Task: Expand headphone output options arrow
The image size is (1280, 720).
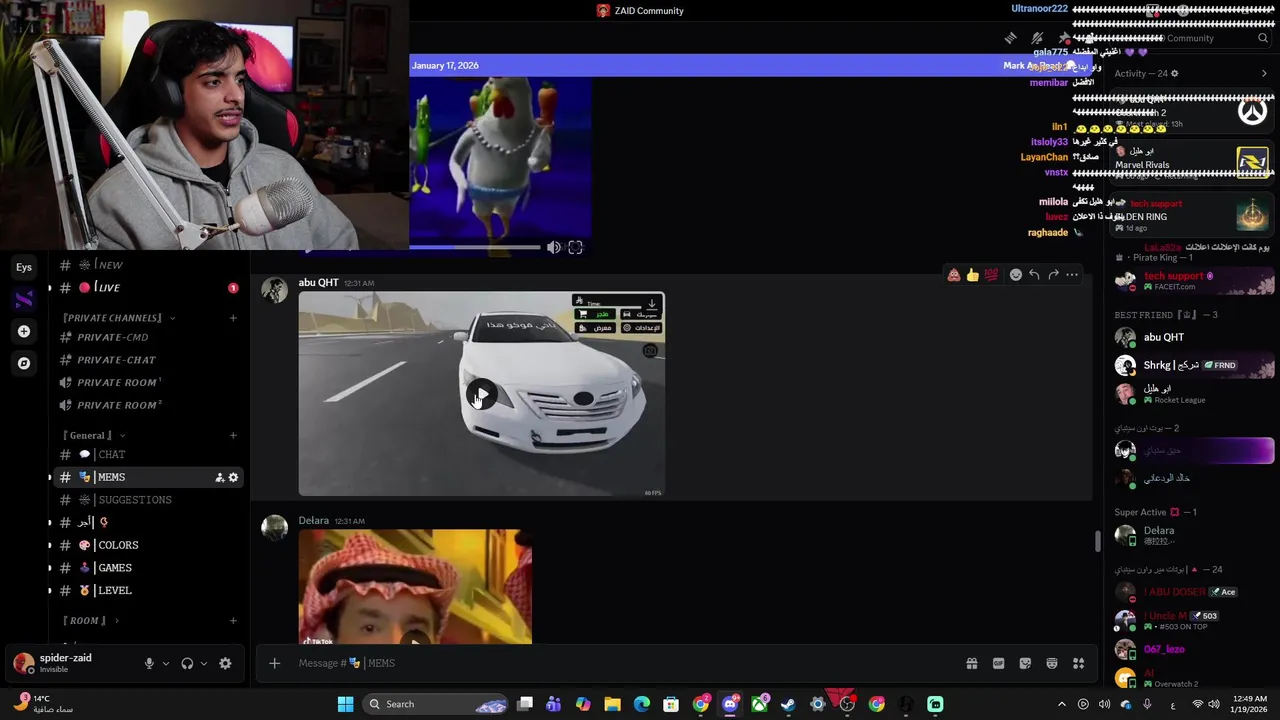Action: pyautogui.click(x=204, y=663)
